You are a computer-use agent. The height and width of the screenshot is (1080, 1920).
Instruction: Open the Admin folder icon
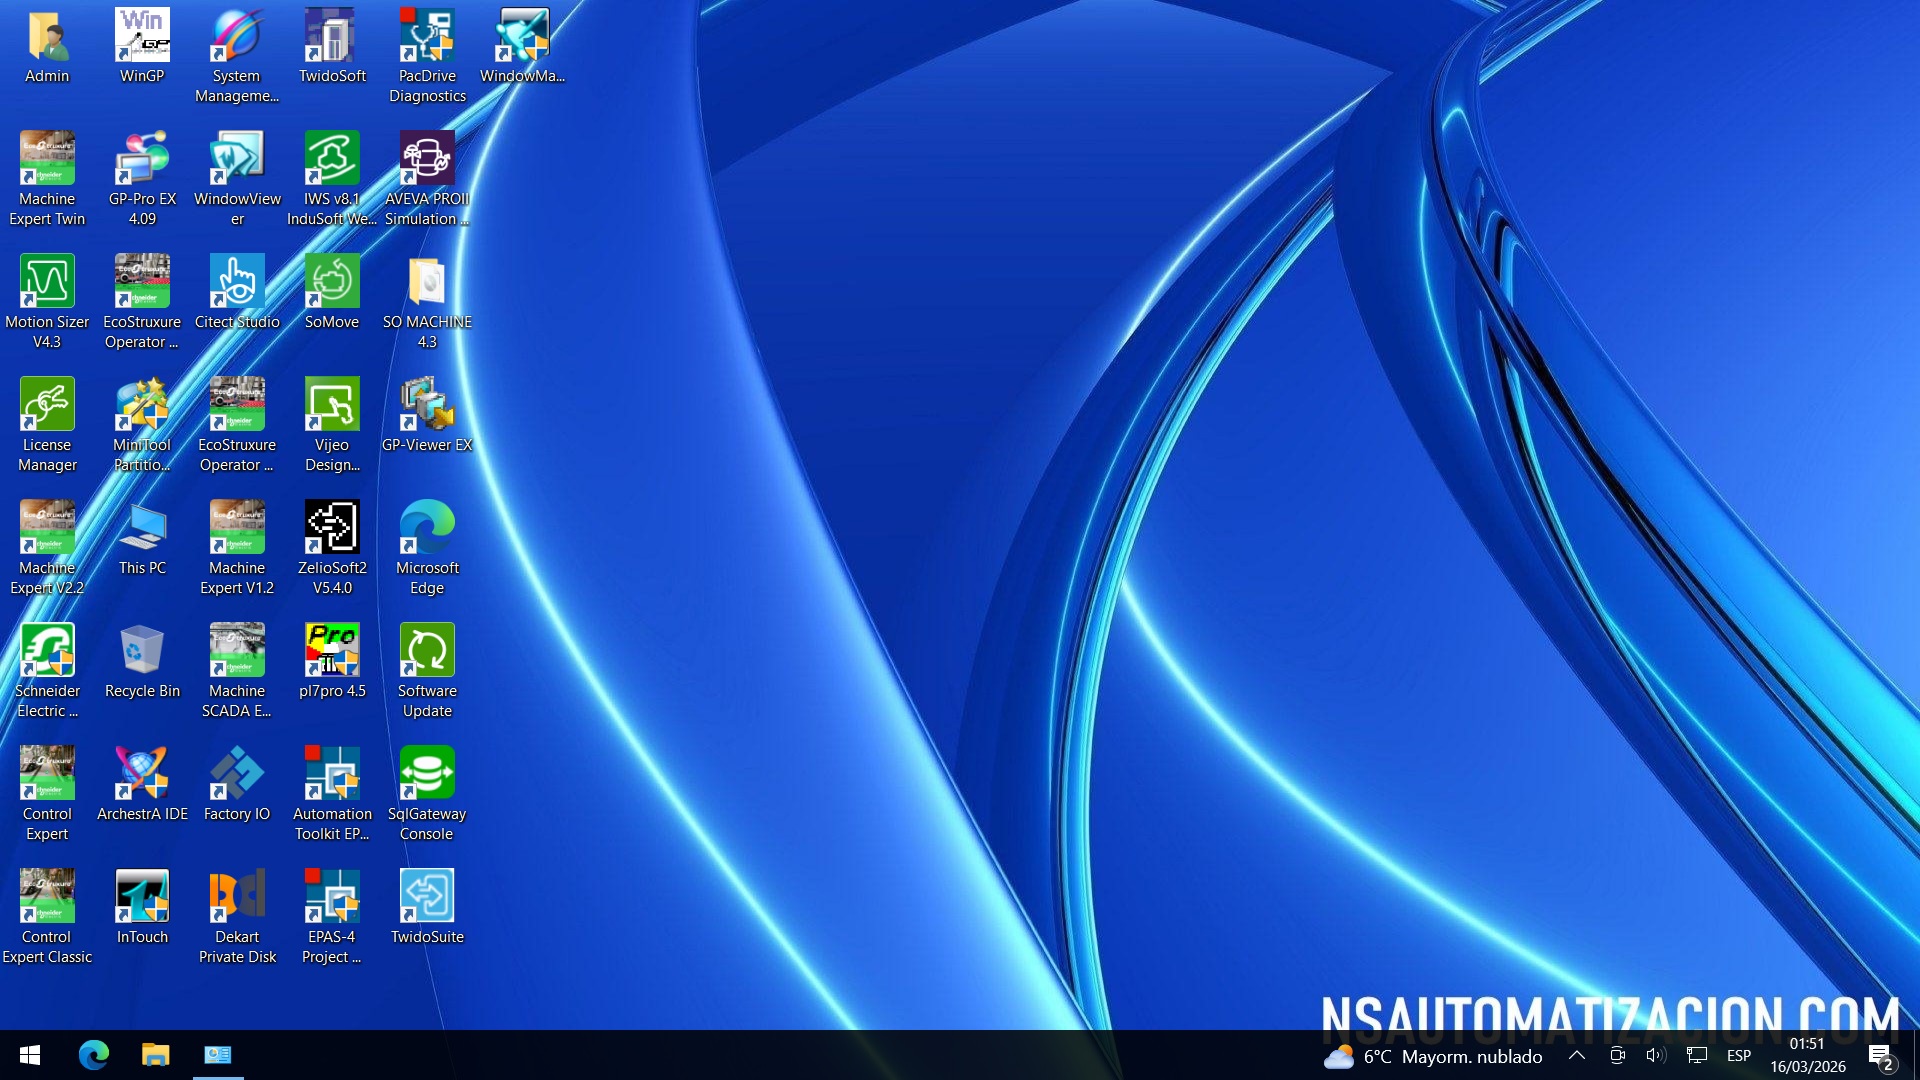click(47, 47)
